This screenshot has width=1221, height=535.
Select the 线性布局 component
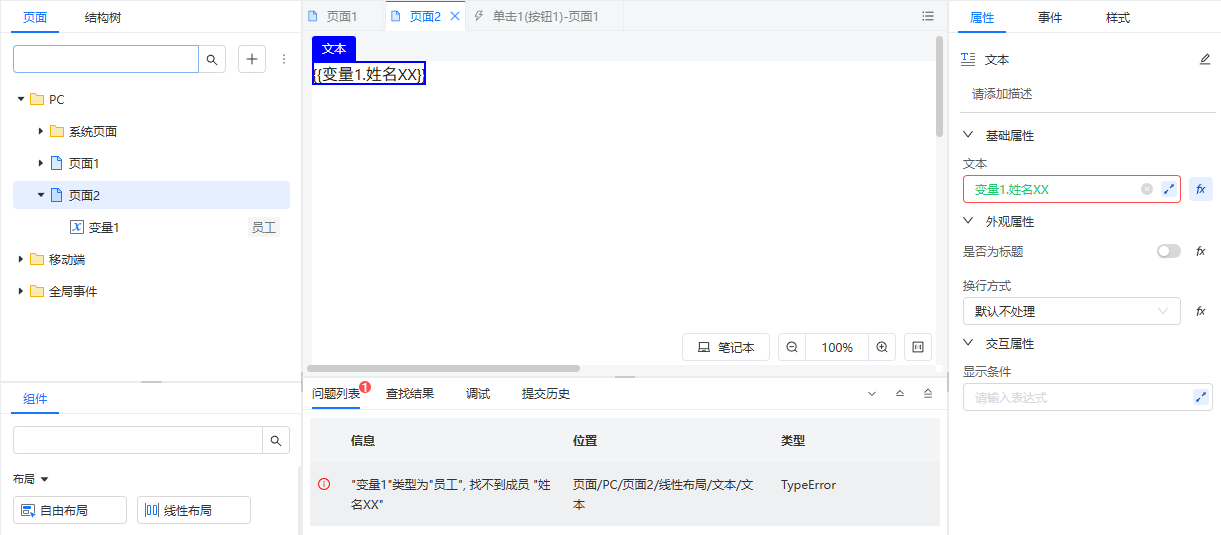194,510
